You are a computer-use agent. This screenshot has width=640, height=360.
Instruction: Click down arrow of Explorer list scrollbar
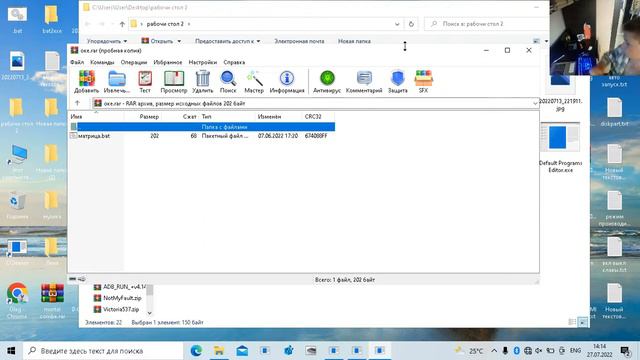[149, 313]
